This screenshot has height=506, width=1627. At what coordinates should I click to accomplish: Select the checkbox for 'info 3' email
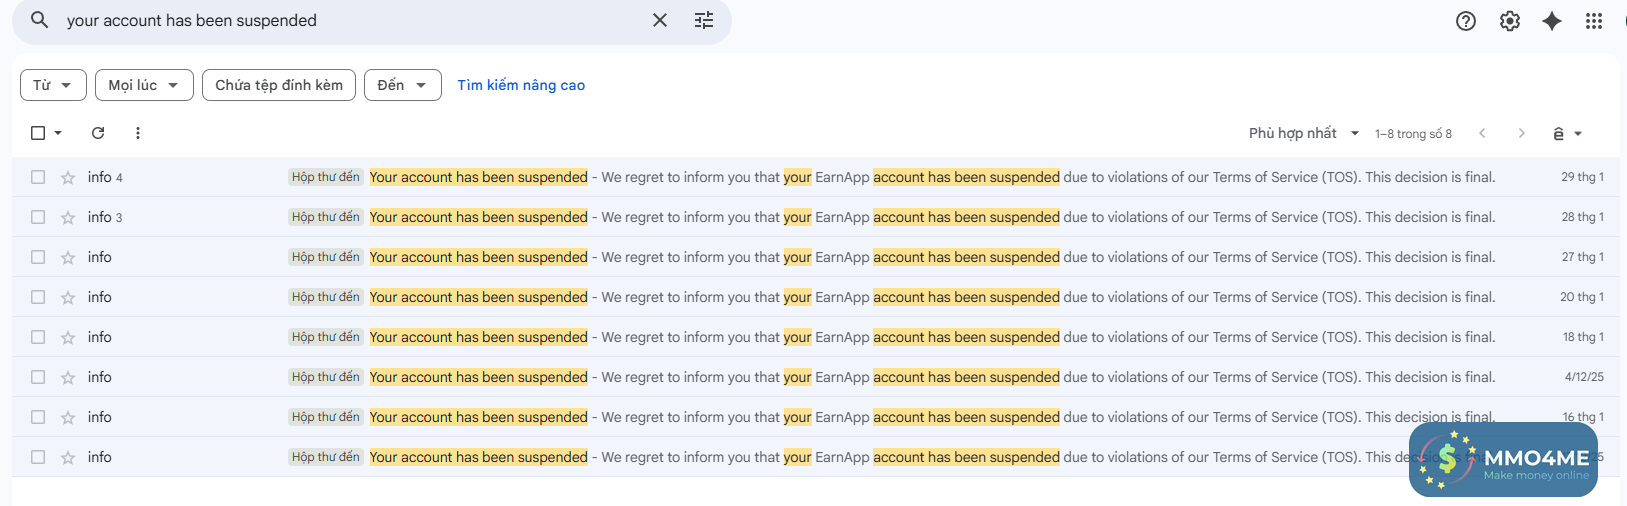(x=38, y=217)
